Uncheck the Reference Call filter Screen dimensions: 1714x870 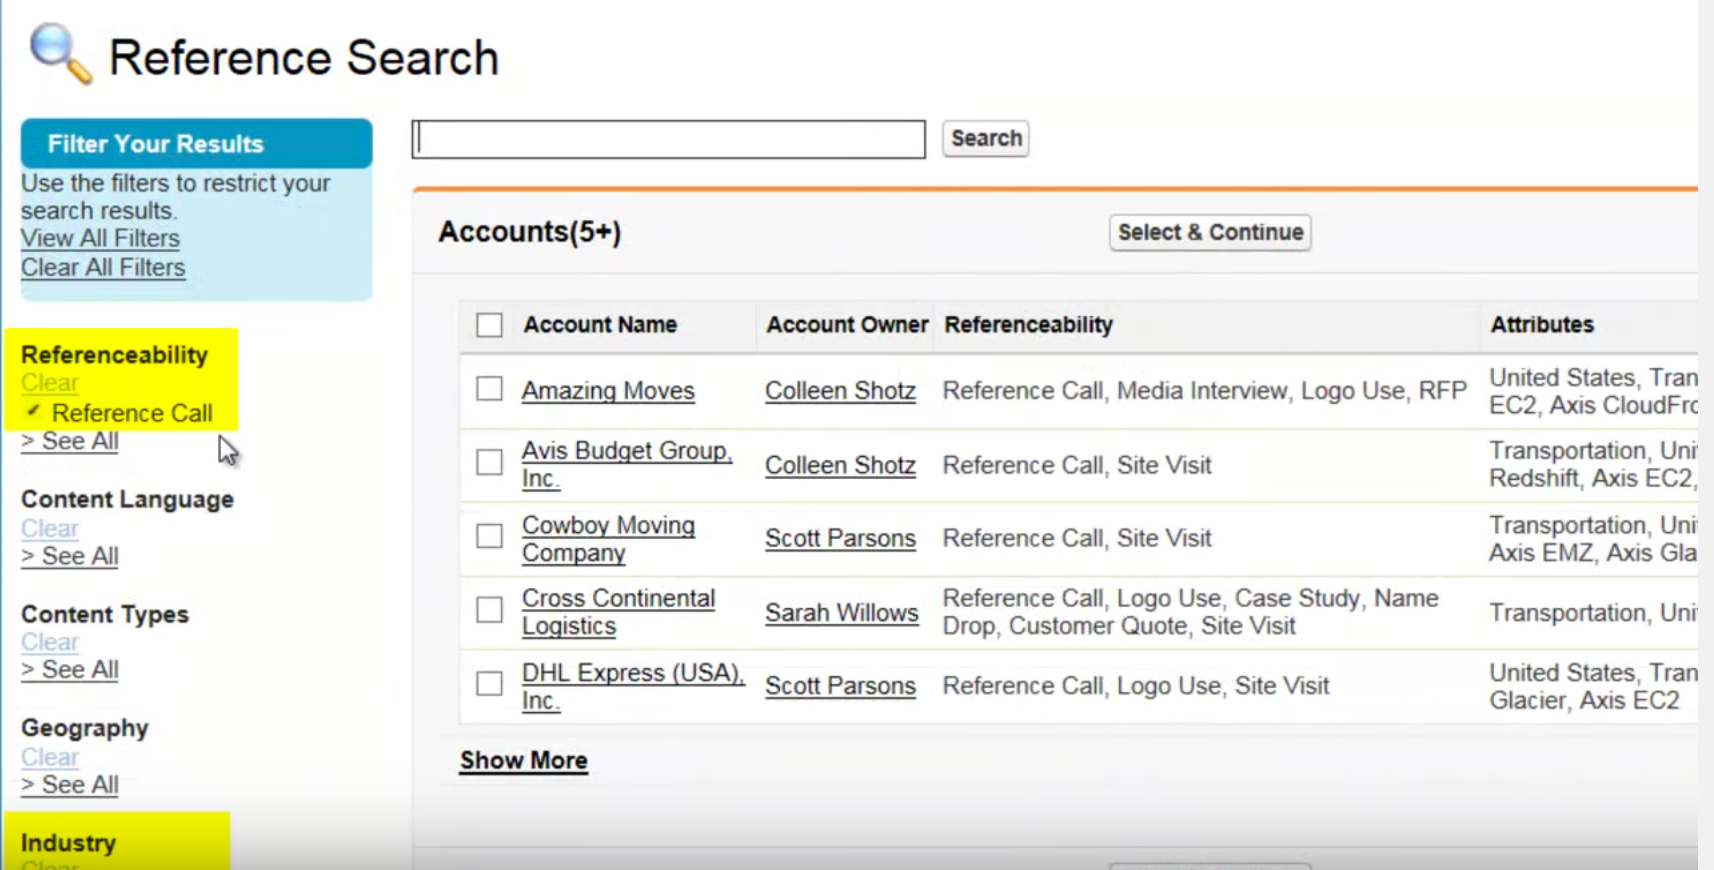coord(34,412)
